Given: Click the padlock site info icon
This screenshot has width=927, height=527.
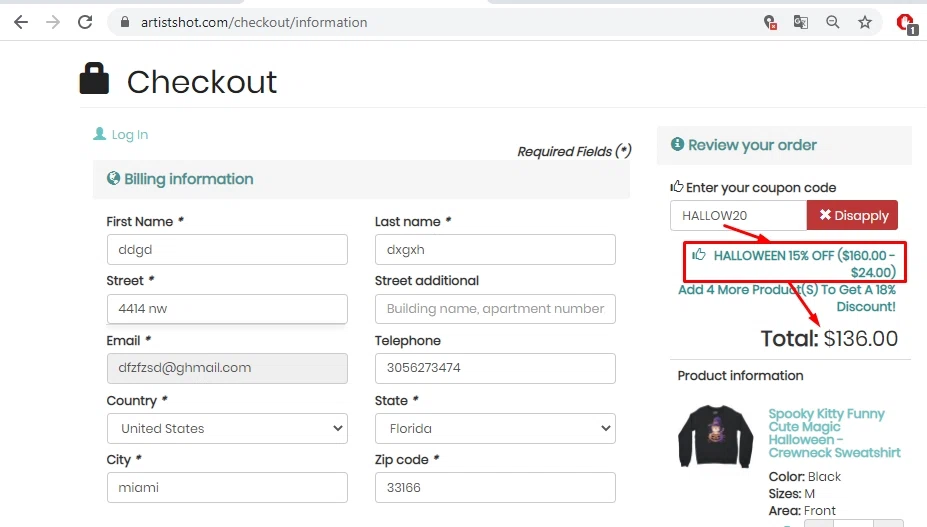Looking at the screenshot, I should (x=124, y=22).
